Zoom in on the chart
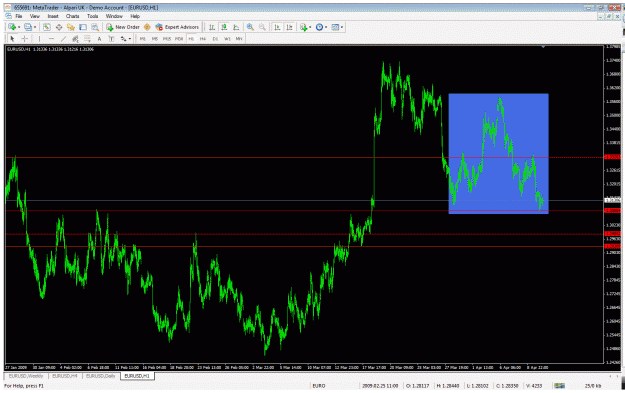Screen dimensions: 625x393 click(x=250, y=27)
